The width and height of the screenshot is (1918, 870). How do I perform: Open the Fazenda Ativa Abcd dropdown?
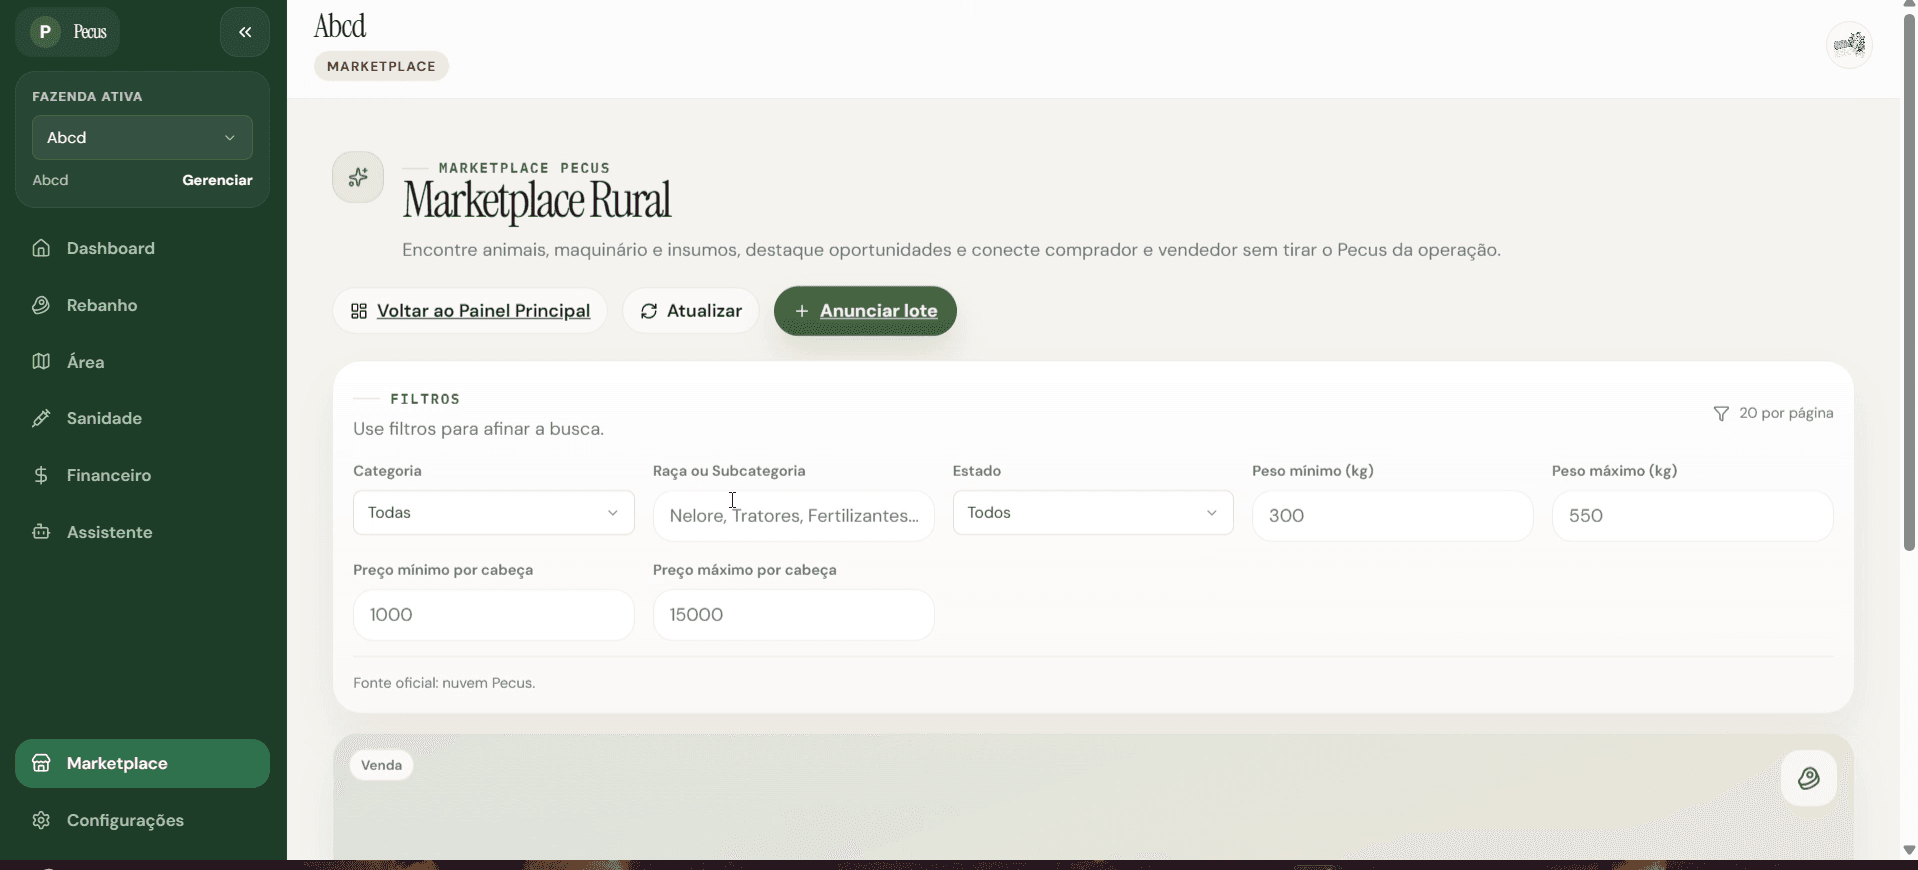(x=142, y=138)
